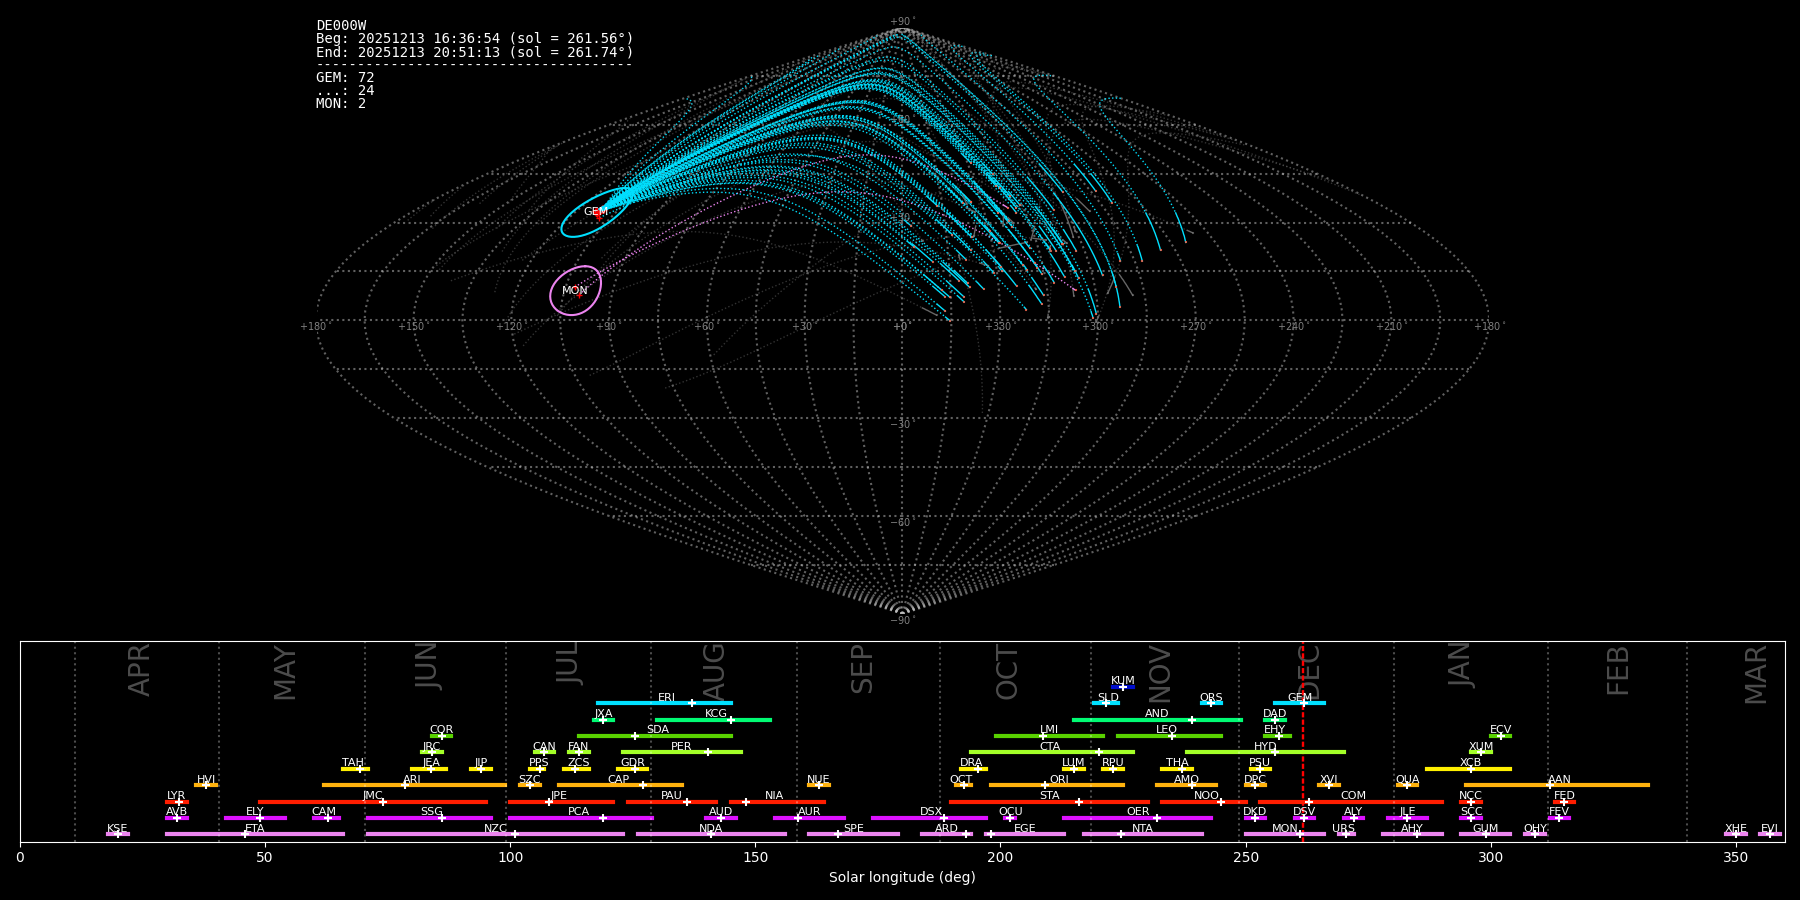The height and width of the screenshot is (900, 1800).
Task: Click the Solar longitude axis label
Action: [x=902, y=878]
